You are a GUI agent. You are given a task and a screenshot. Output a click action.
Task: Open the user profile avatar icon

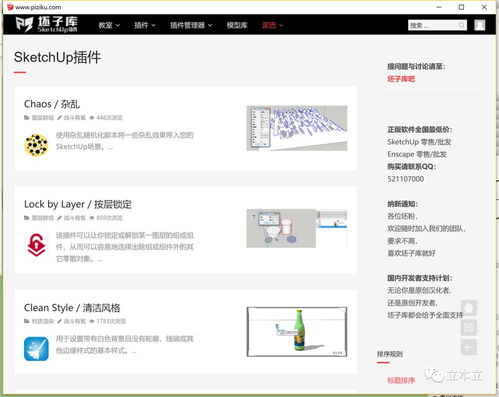coord(480,25)
